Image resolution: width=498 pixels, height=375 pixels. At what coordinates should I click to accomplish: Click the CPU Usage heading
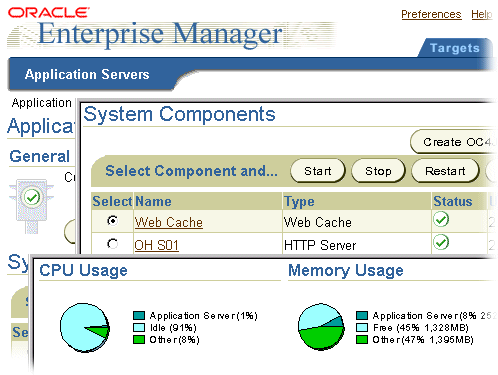tap(83, 270)
